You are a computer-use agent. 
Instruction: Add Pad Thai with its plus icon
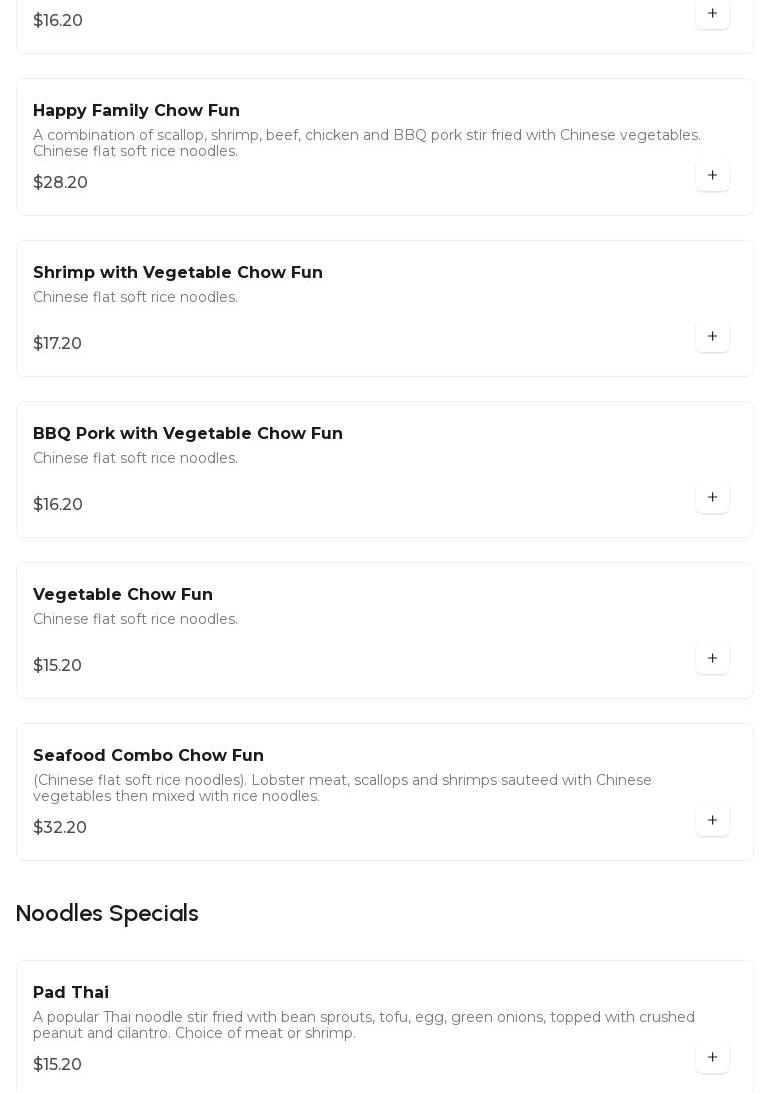712,1058
